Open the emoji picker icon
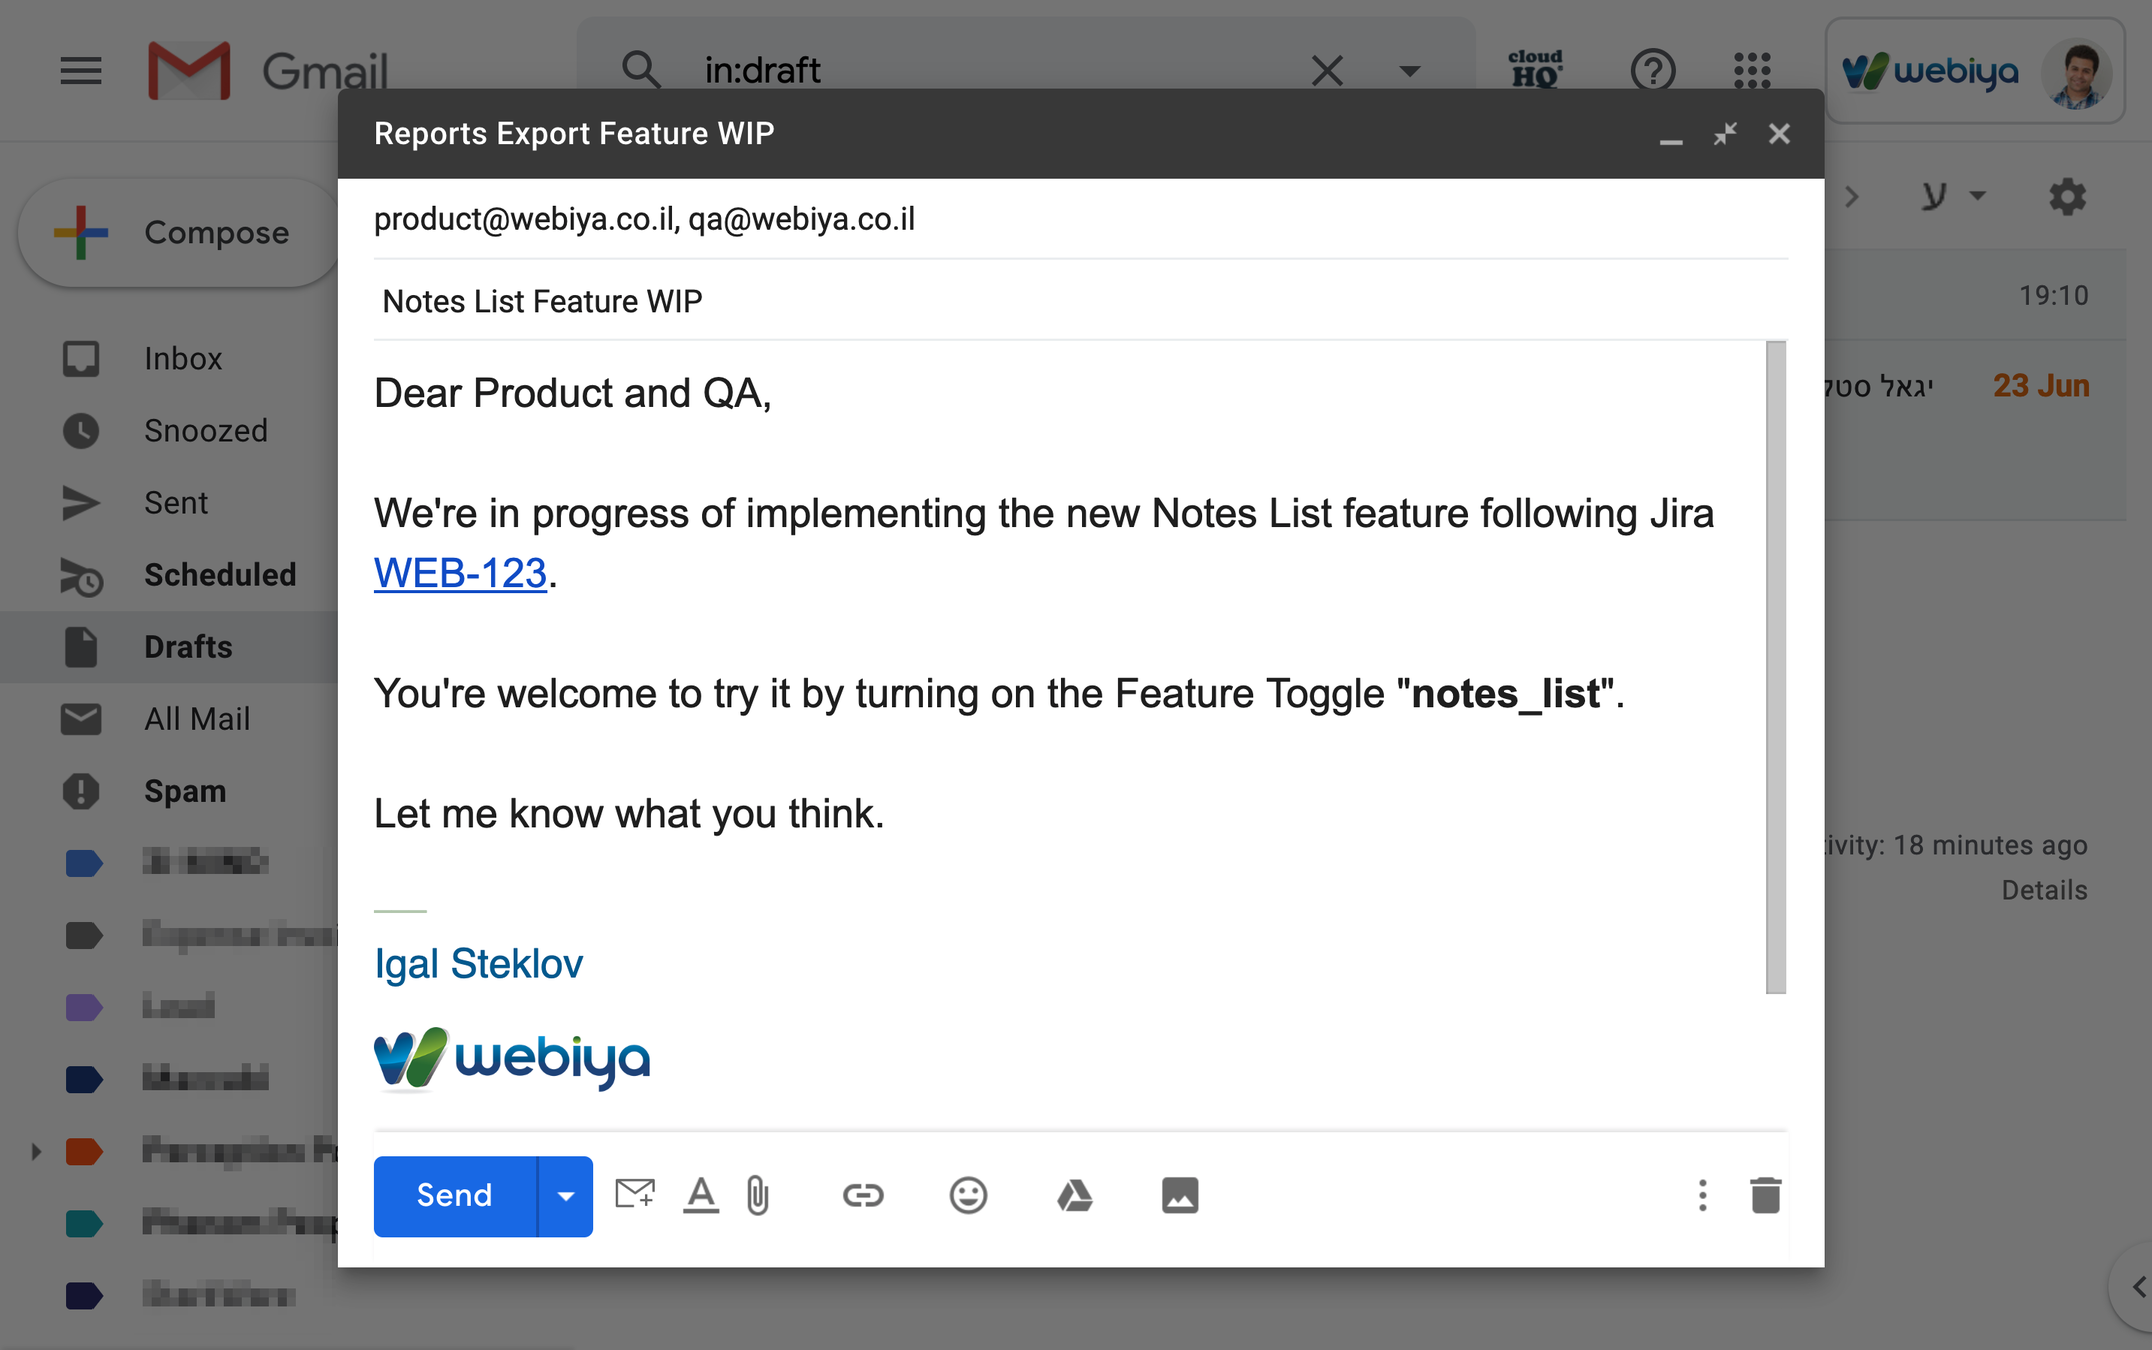 coord(967,1195)
